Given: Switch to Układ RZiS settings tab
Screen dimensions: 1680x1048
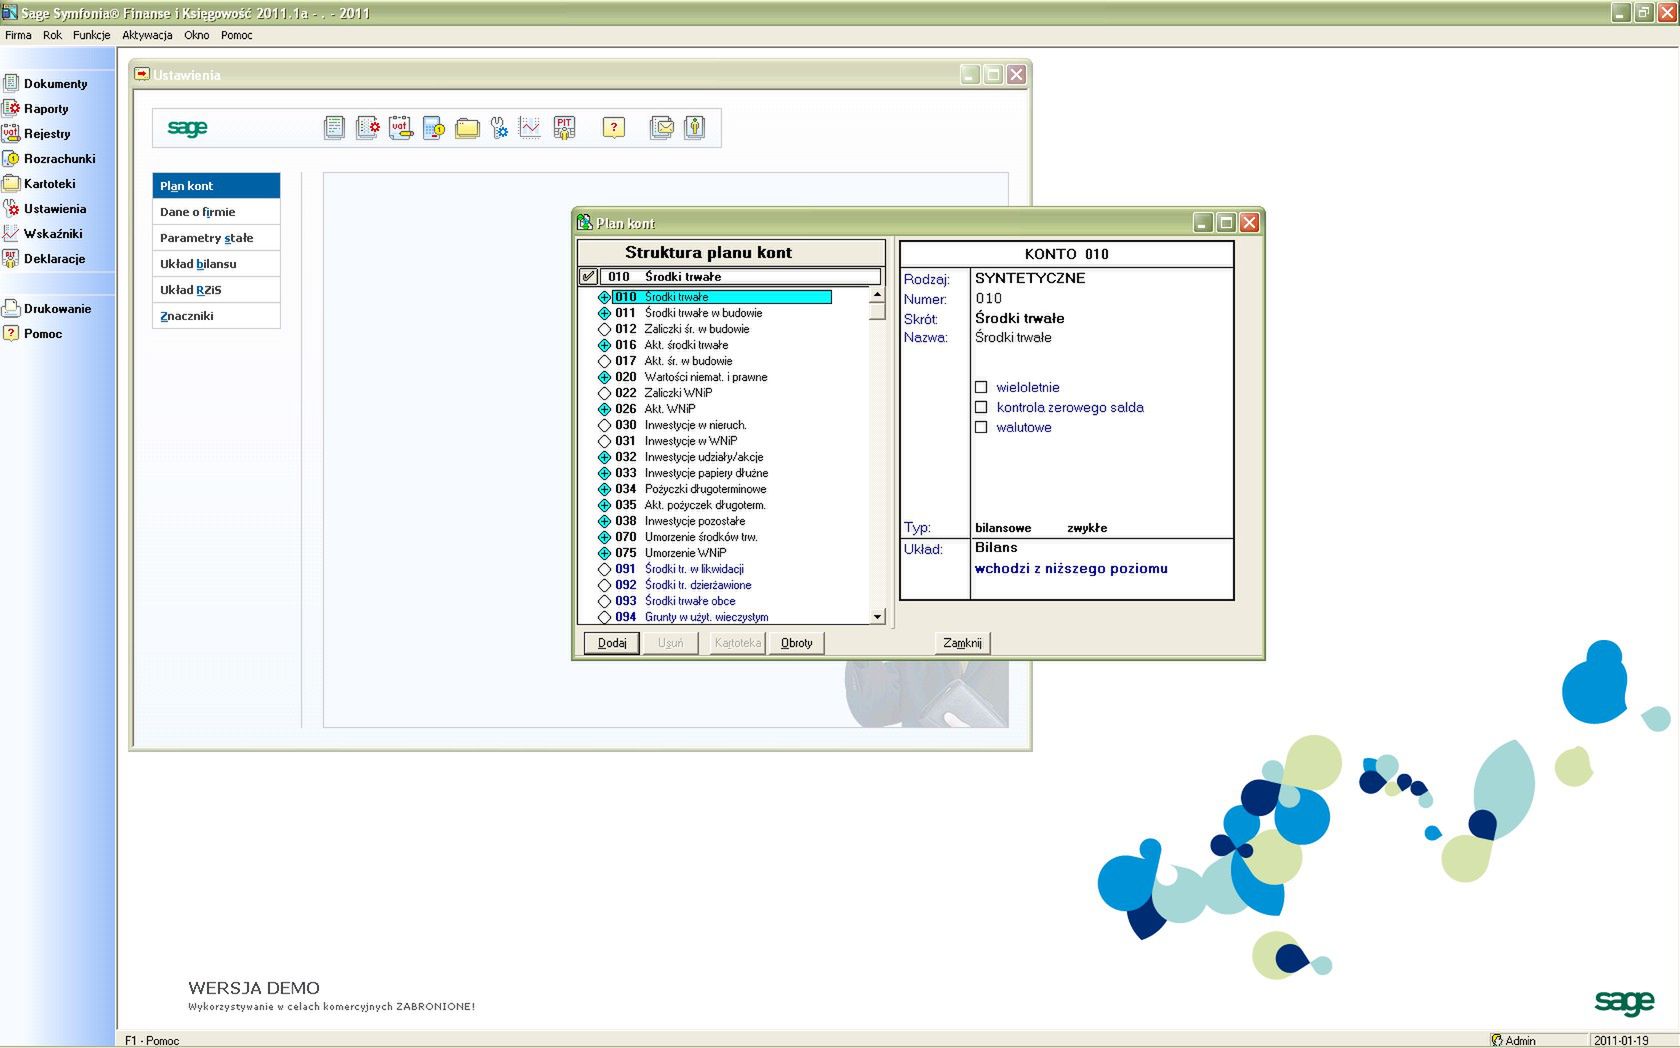Looking at the screenshot, I should (216, 290).
